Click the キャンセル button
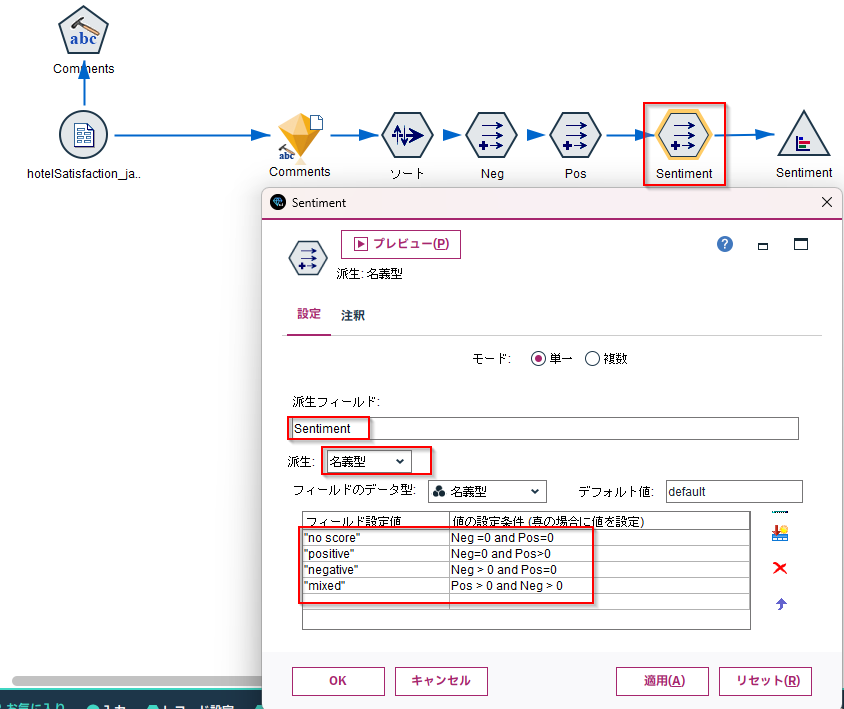Screen dimensions: 844x709 click(x=441, y=681)
